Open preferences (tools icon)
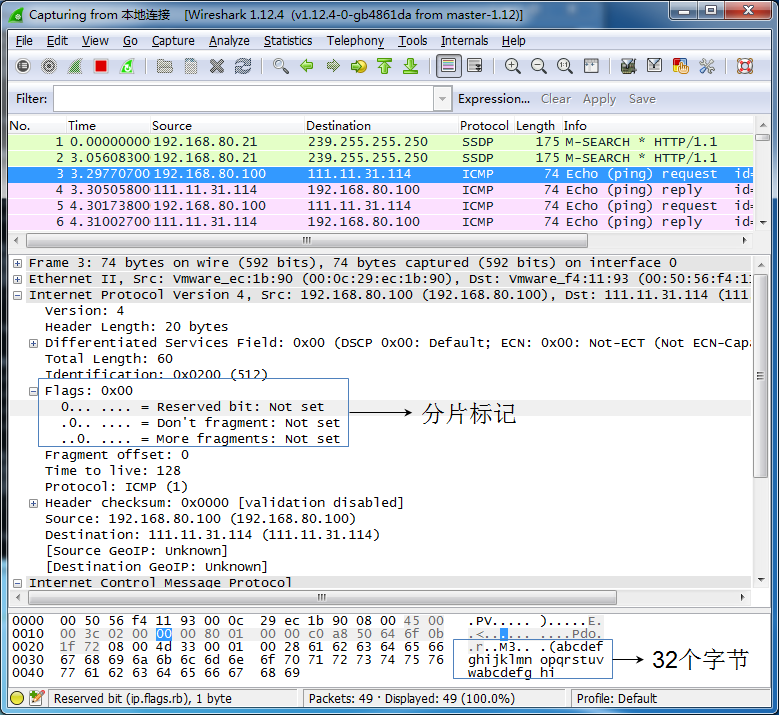This screenshot has width=779, height=715. 706,66
